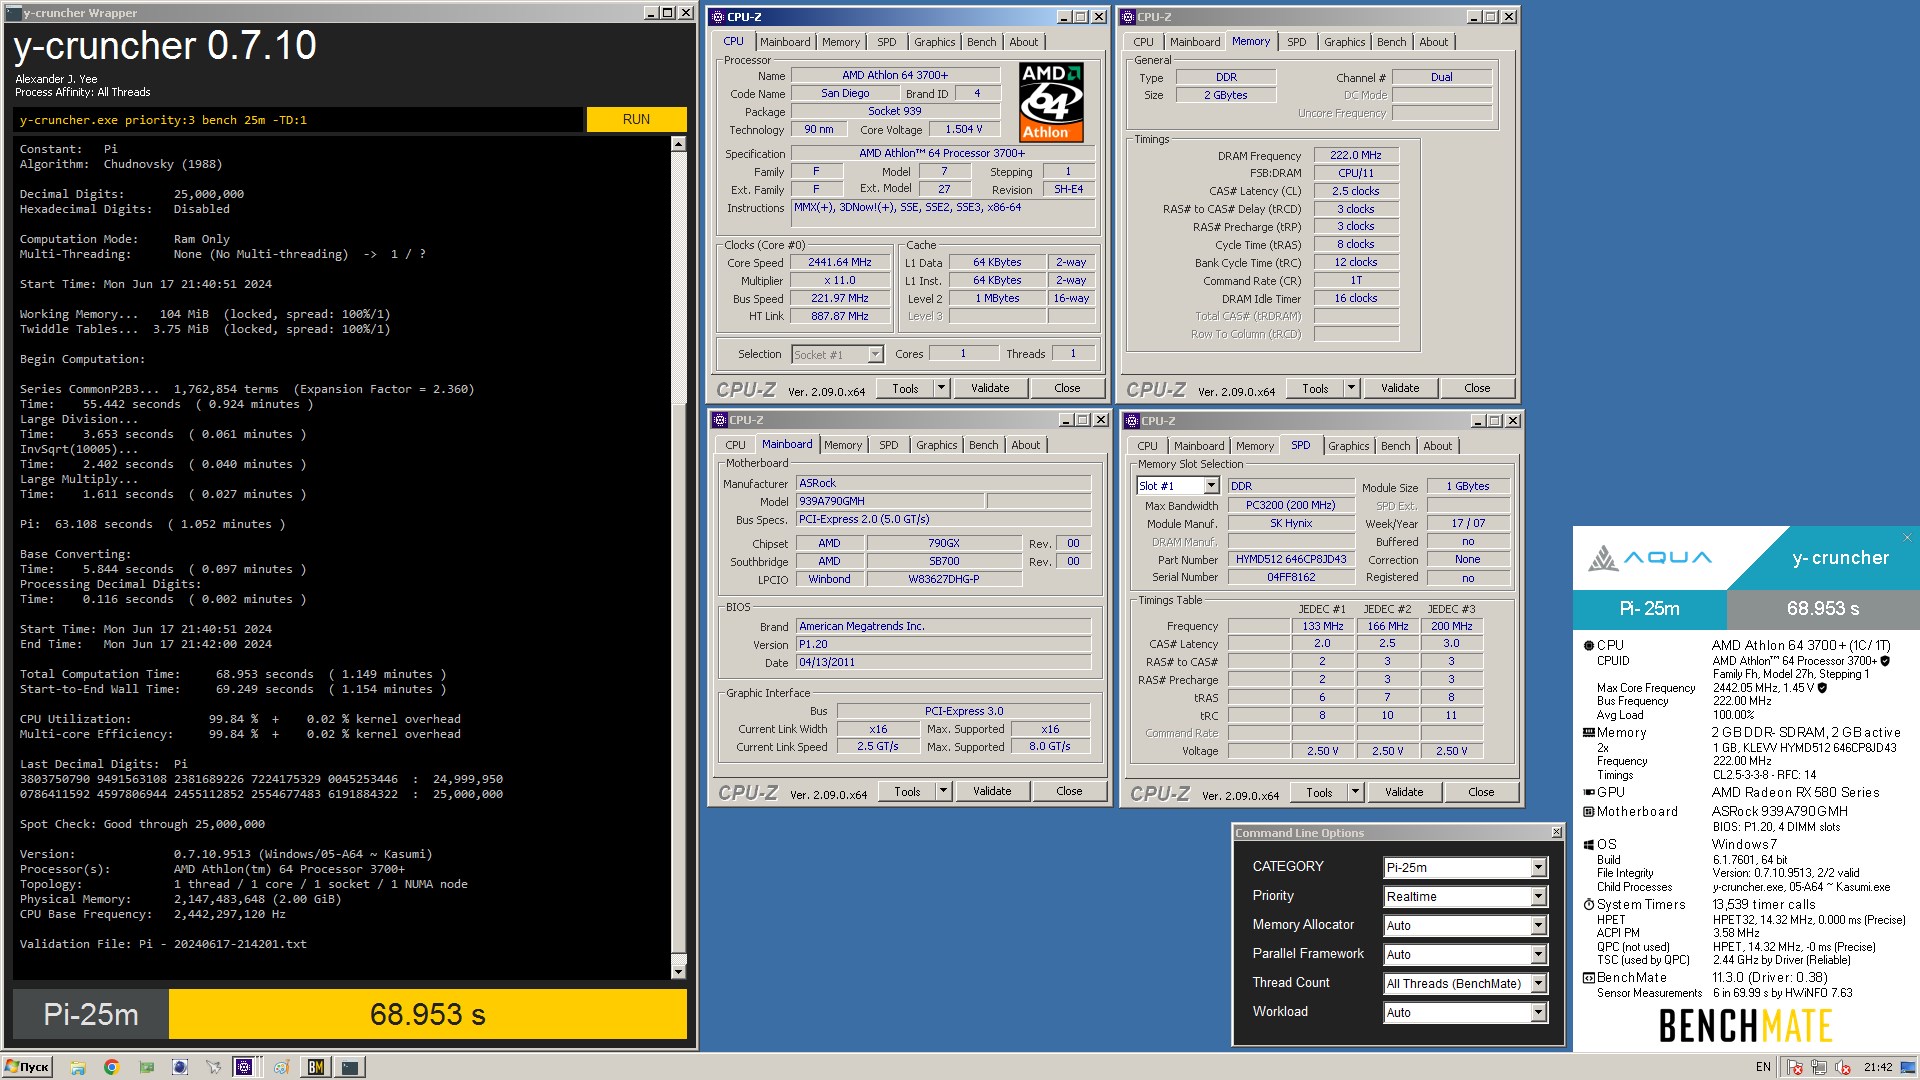Open About tab in bottom-right CPU-Z window
Viewport: 1920px width, 1080px height.
pyautogui.click(x=1437, y=446)
